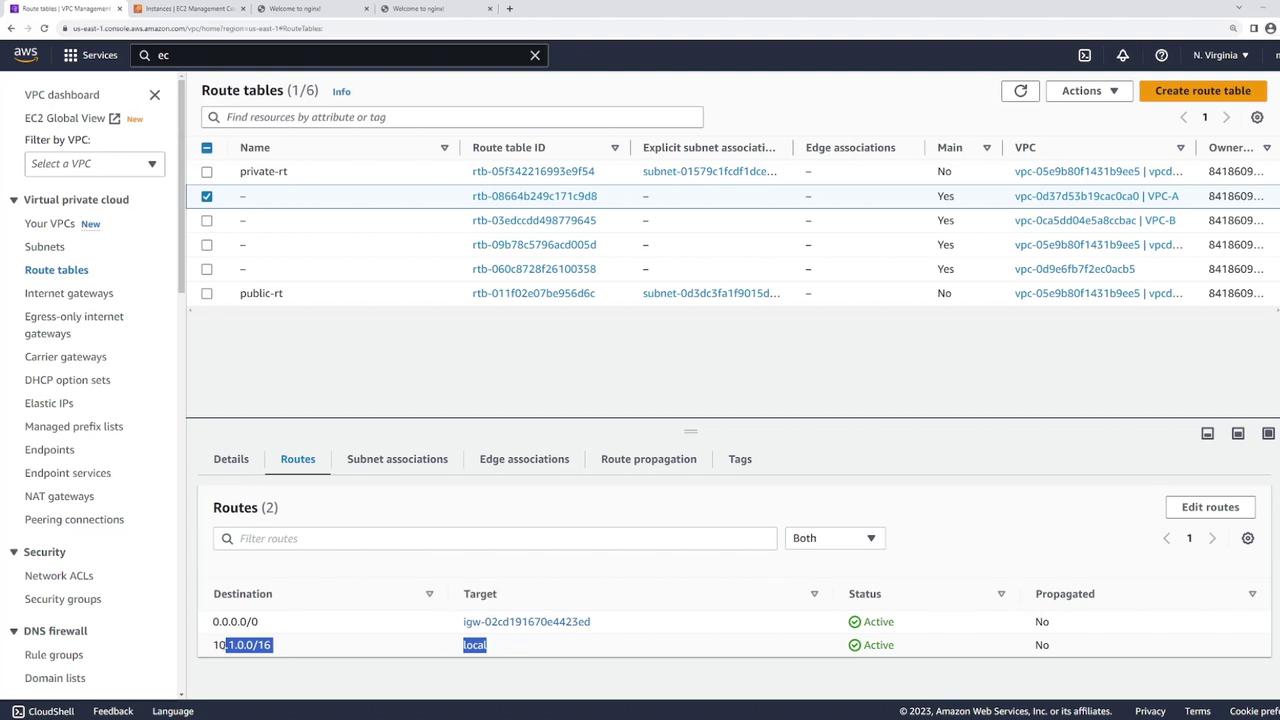Open the Actions dropdown menu

pos(1089,91)
